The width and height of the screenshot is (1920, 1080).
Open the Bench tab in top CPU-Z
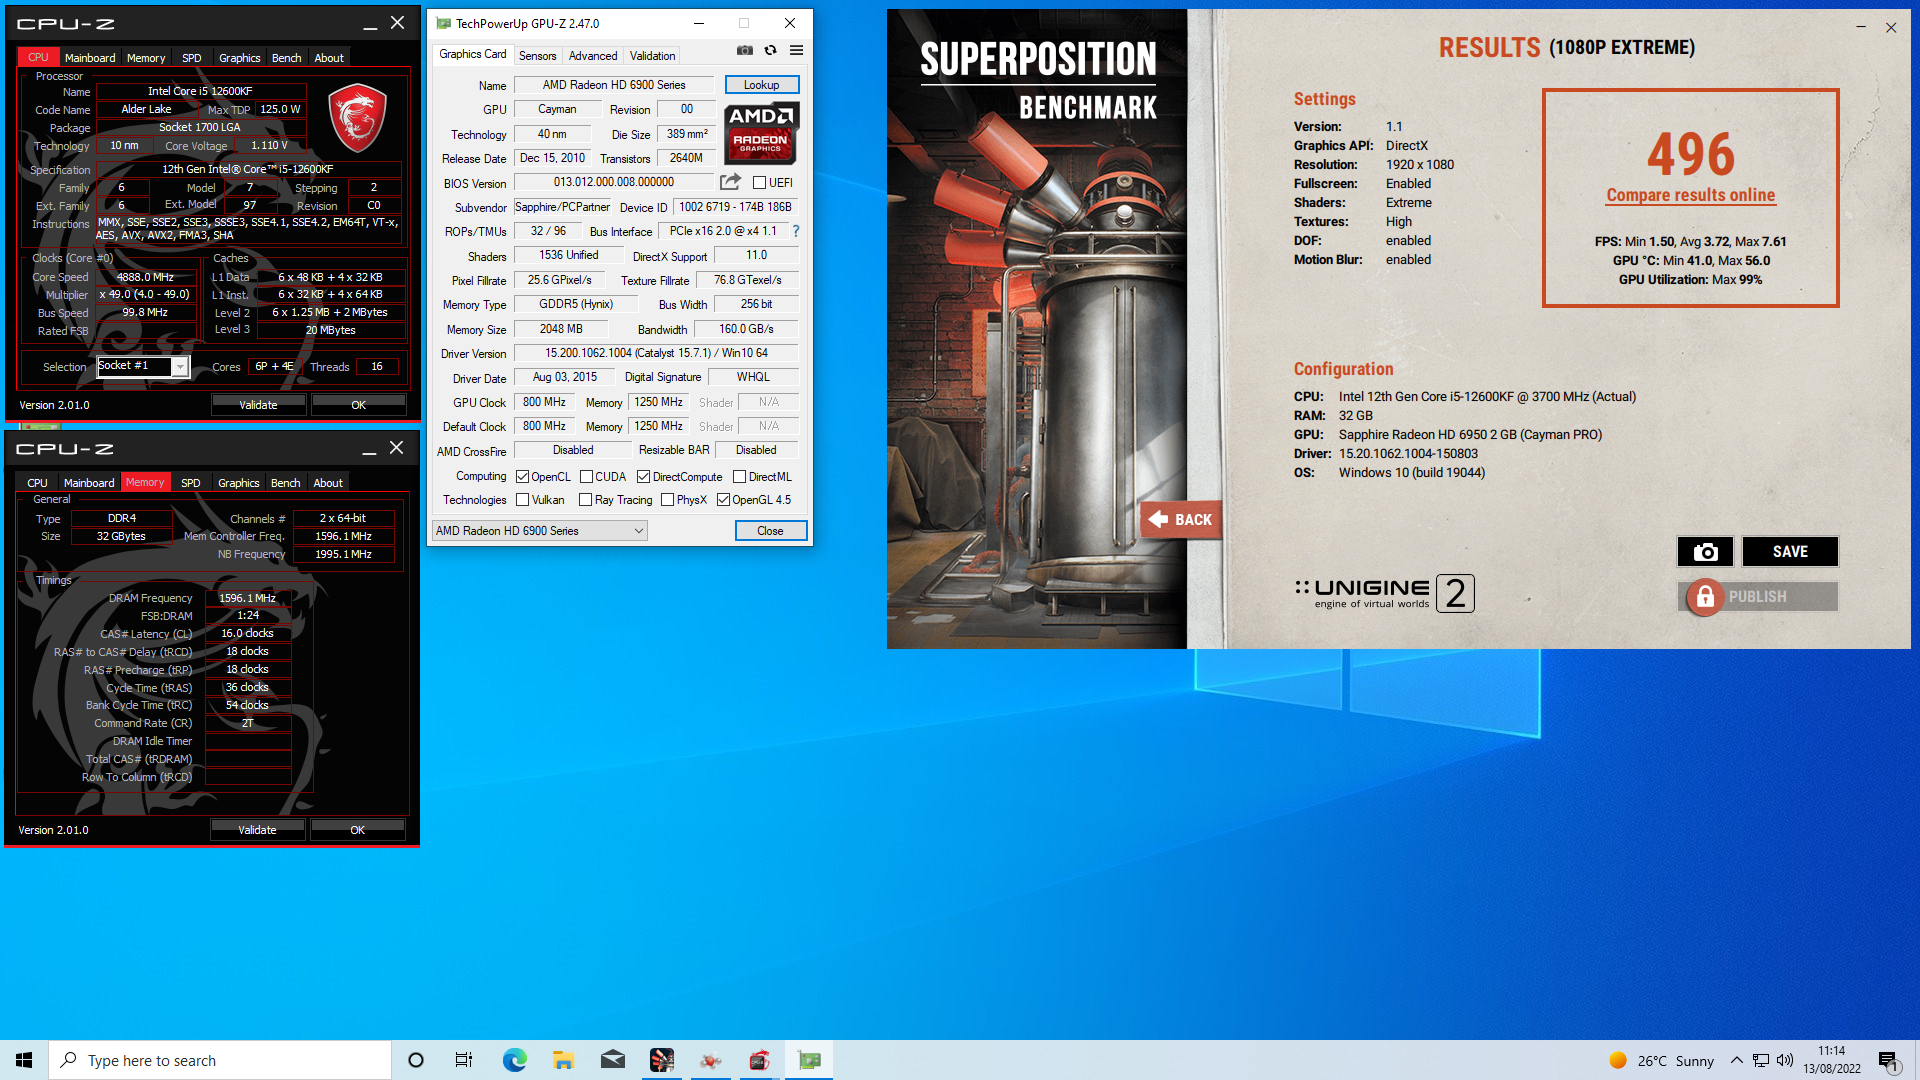(286, 58)
